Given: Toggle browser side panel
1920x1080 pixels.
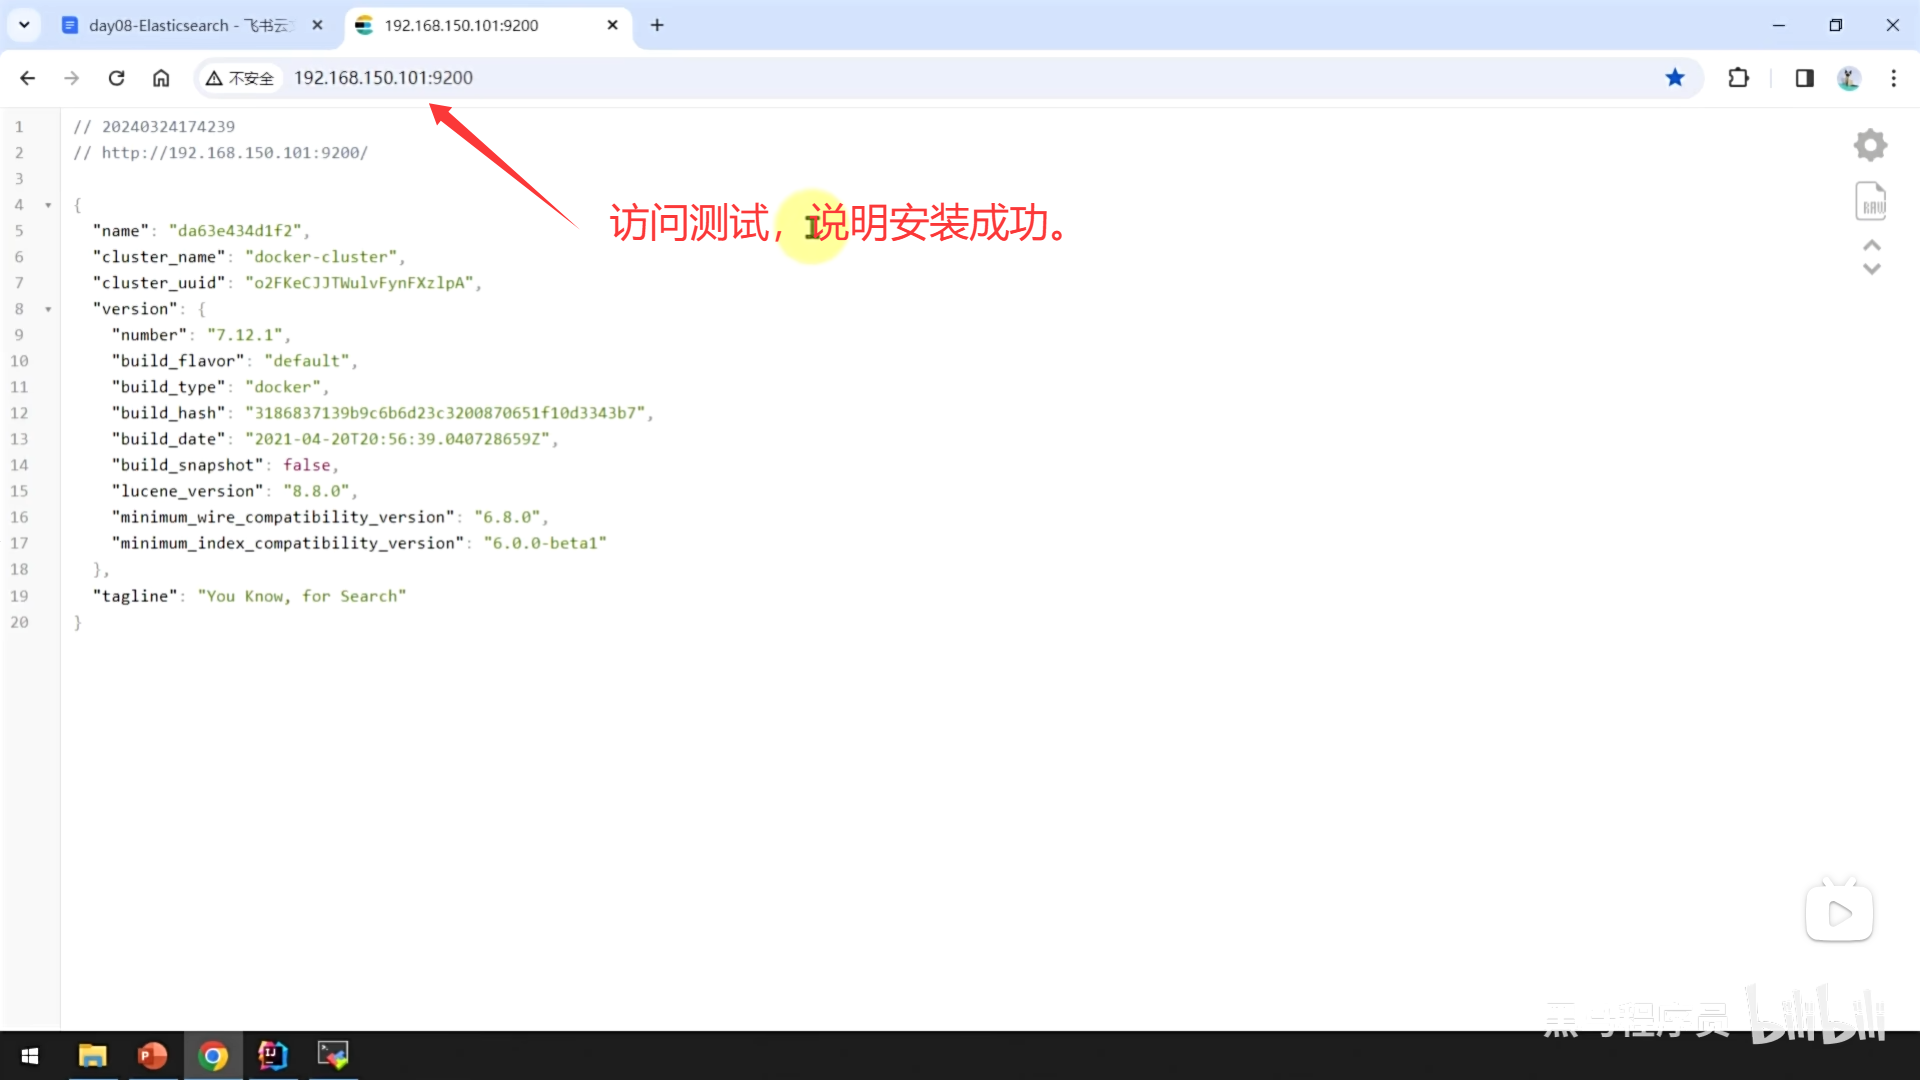Looking at the screenshot, I should click(1804, 78).
